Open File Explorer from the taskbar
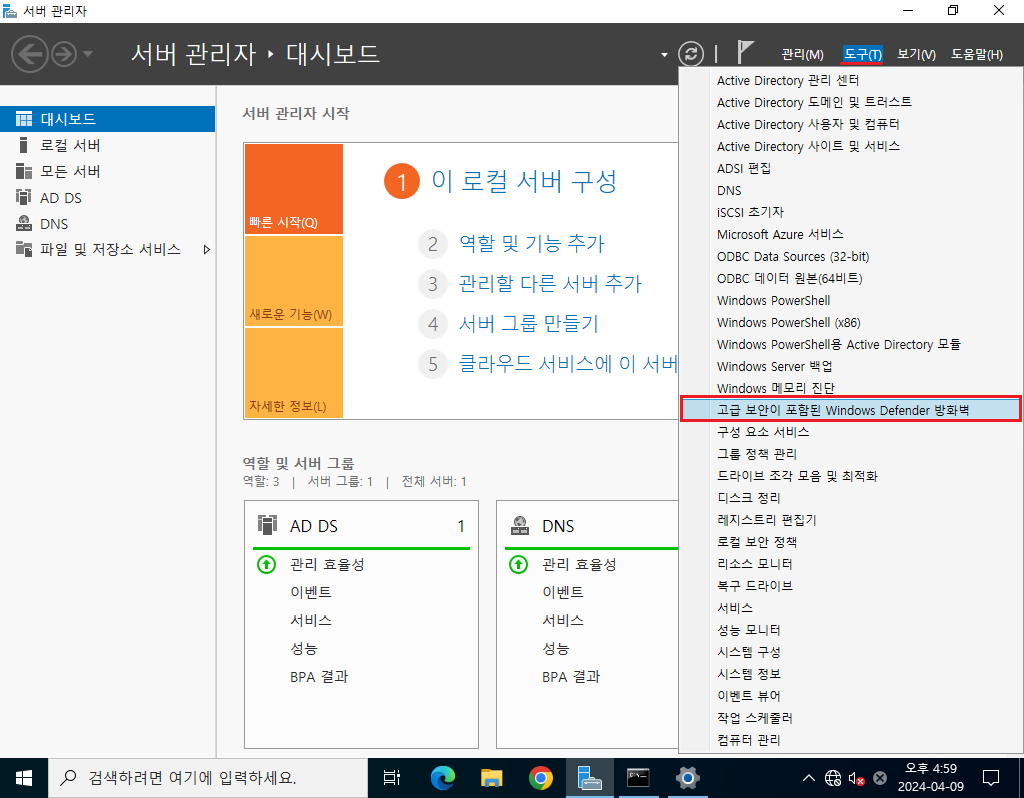 pyautogui.click(x=492, y=778)
